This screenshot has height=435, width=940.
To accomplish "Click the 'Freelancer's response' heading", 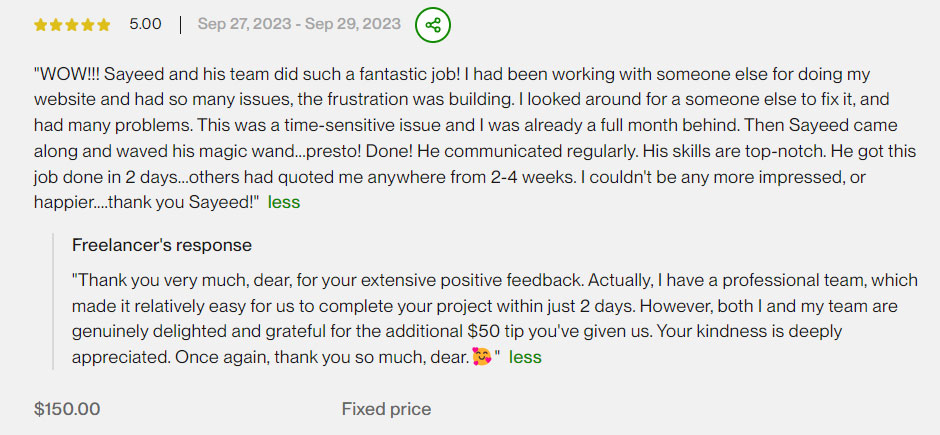I will pos(162,245).
